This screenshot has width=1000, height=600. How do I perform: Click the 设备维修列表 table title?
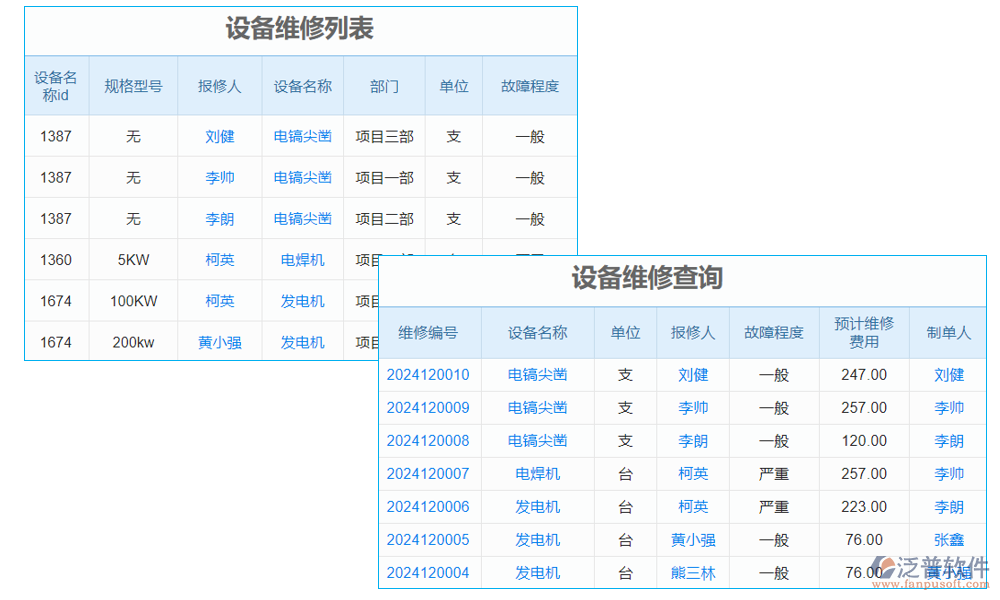point(300,31)
